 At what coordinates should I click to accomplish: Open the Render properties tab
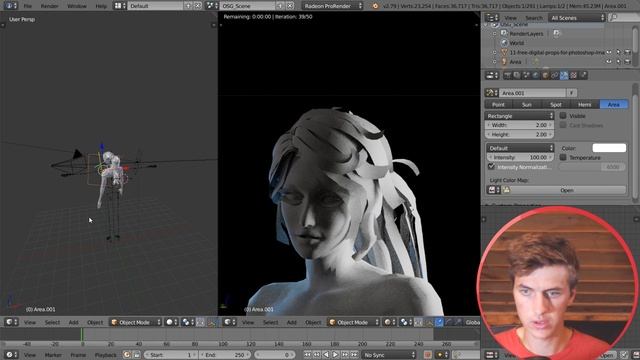[x=507, y=76]
